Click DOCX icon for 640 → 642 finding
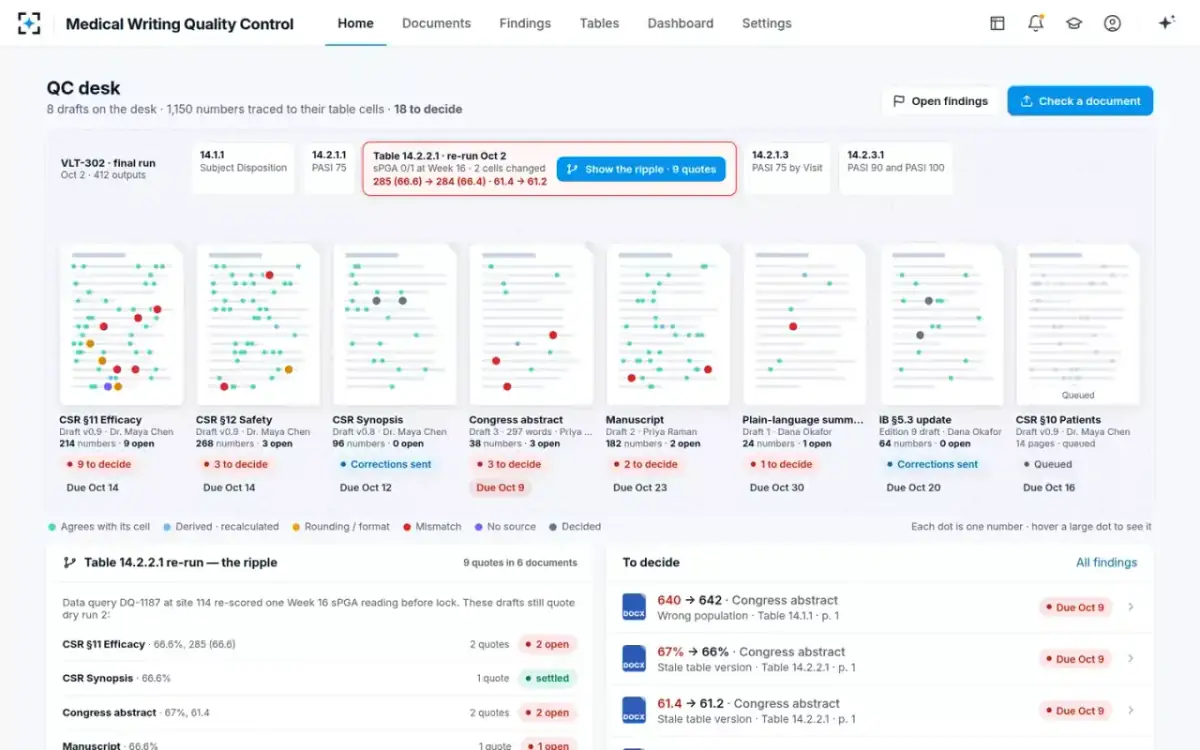The image size is (1200, 750). point(634,607)
